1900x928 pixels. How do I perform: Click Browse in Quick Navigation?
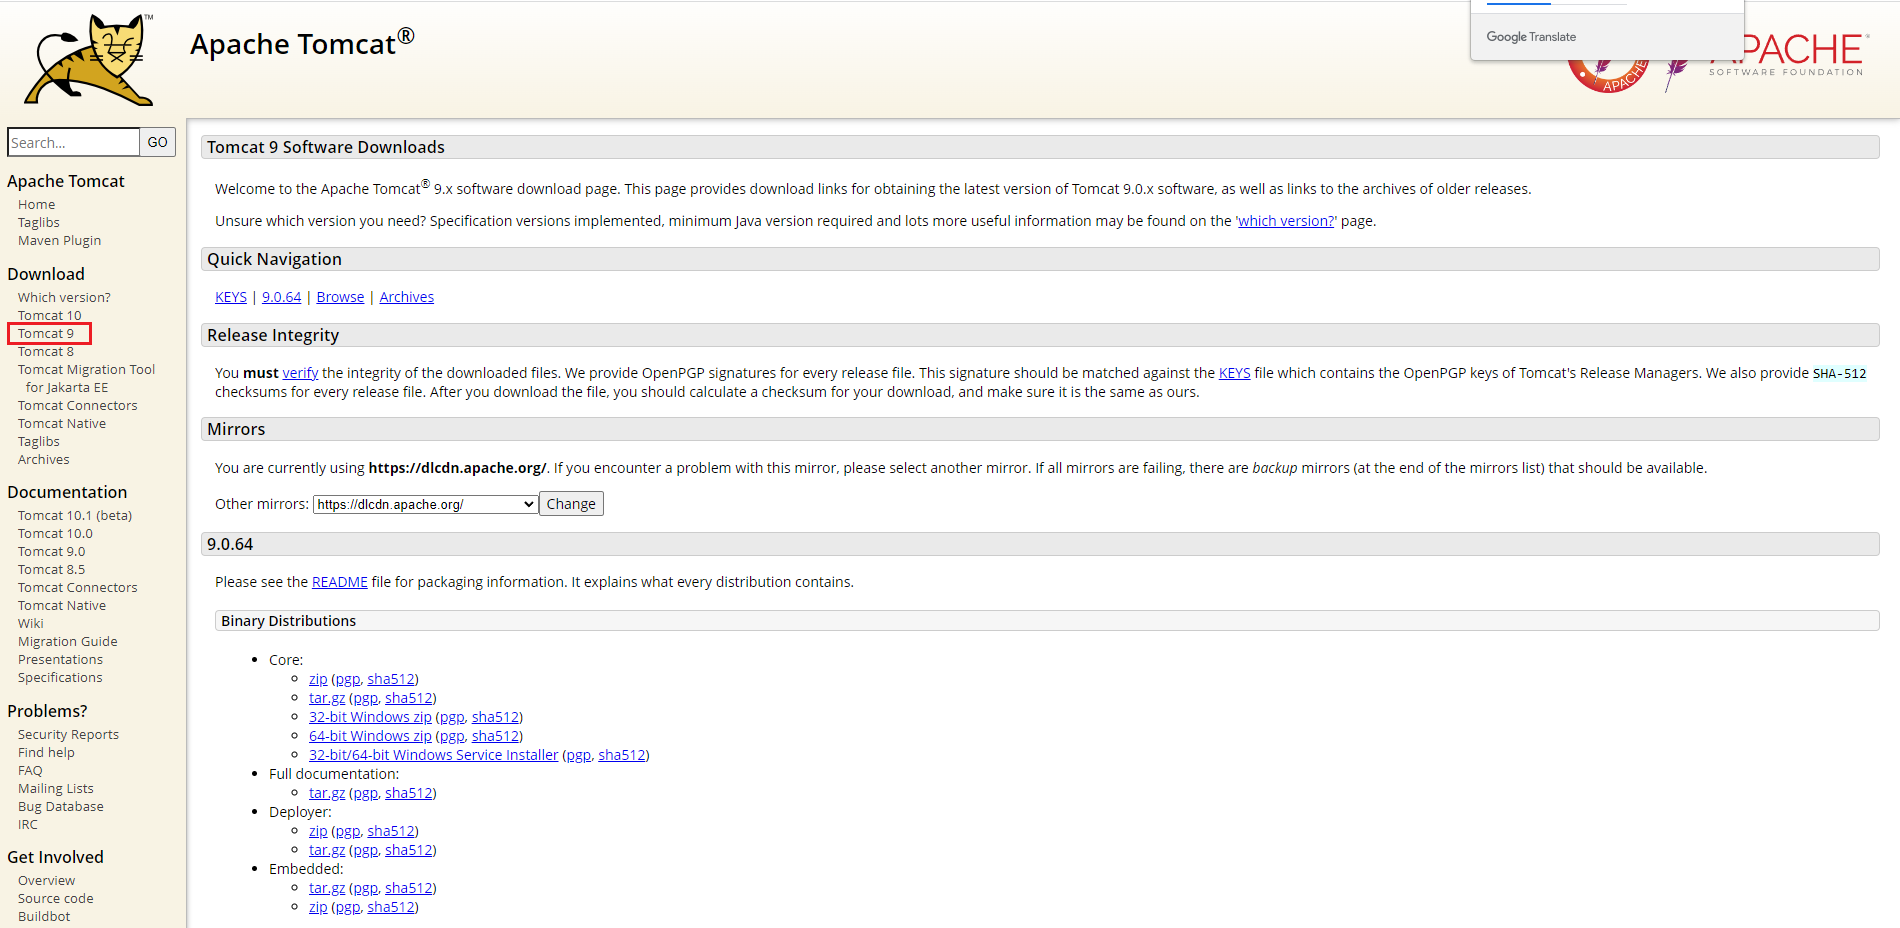(340, 297)
